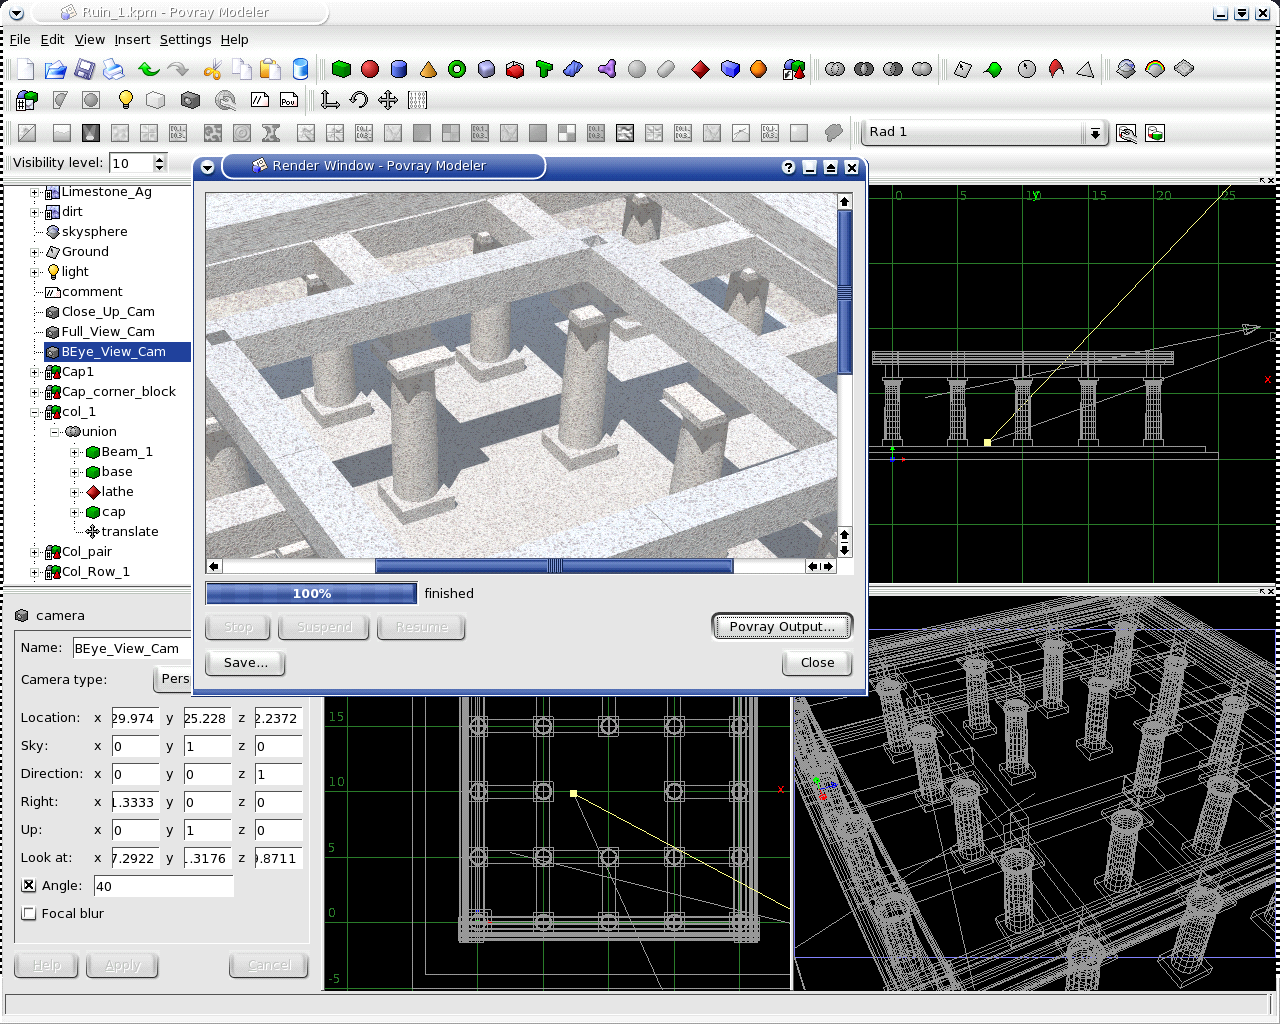Uncheck the Angle checkbox
This screenshot has width=1280, height=1024.
(x=29, y=885)
